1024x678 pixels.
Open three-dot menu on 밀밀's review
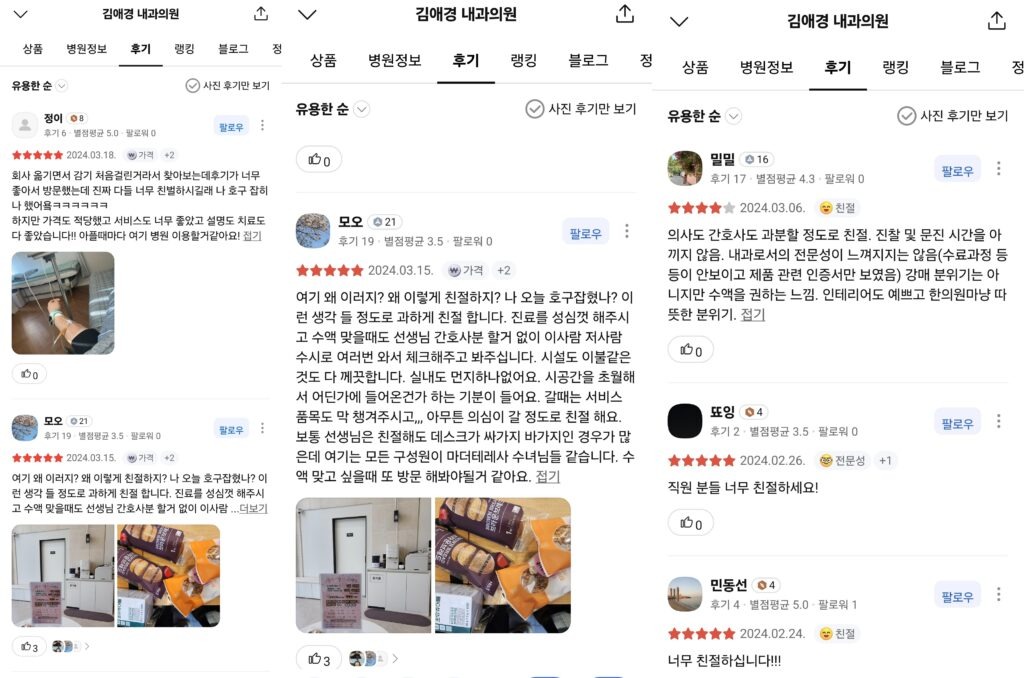click(x=999, y=169)
